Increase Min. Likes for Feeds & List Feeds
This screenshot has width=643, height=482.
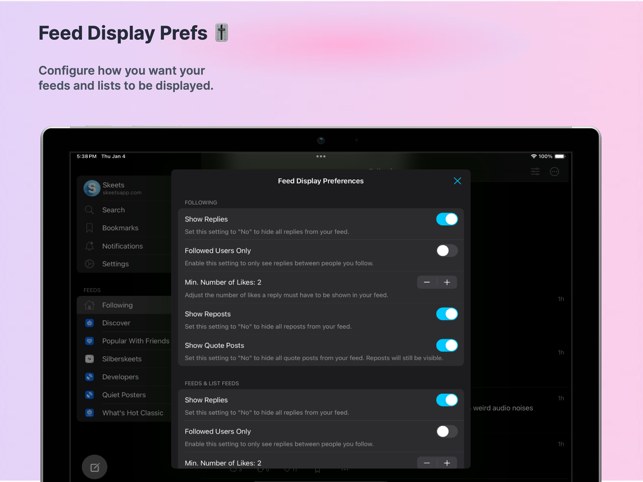pyautogui.click(x=447, y=463)
